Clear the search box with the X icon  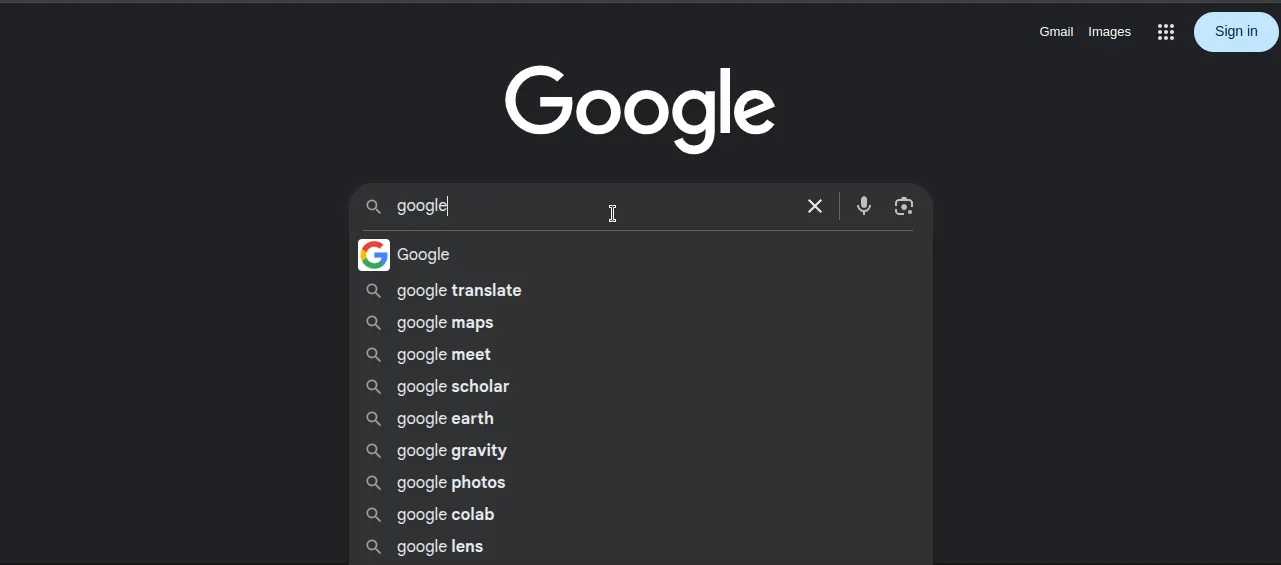point(815,206)
